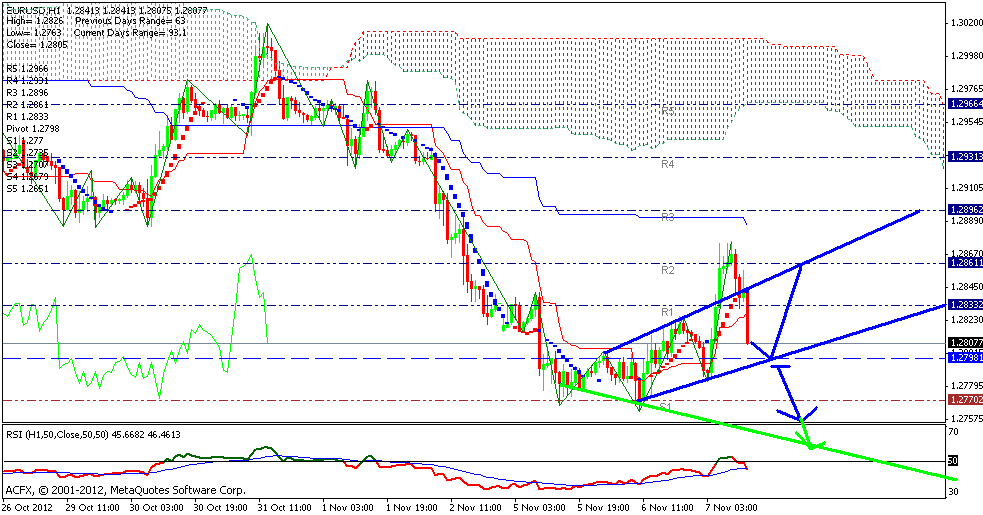983x515 pixels.
Task: Select the 1.28962 price tag on axis
Action: 963,210
